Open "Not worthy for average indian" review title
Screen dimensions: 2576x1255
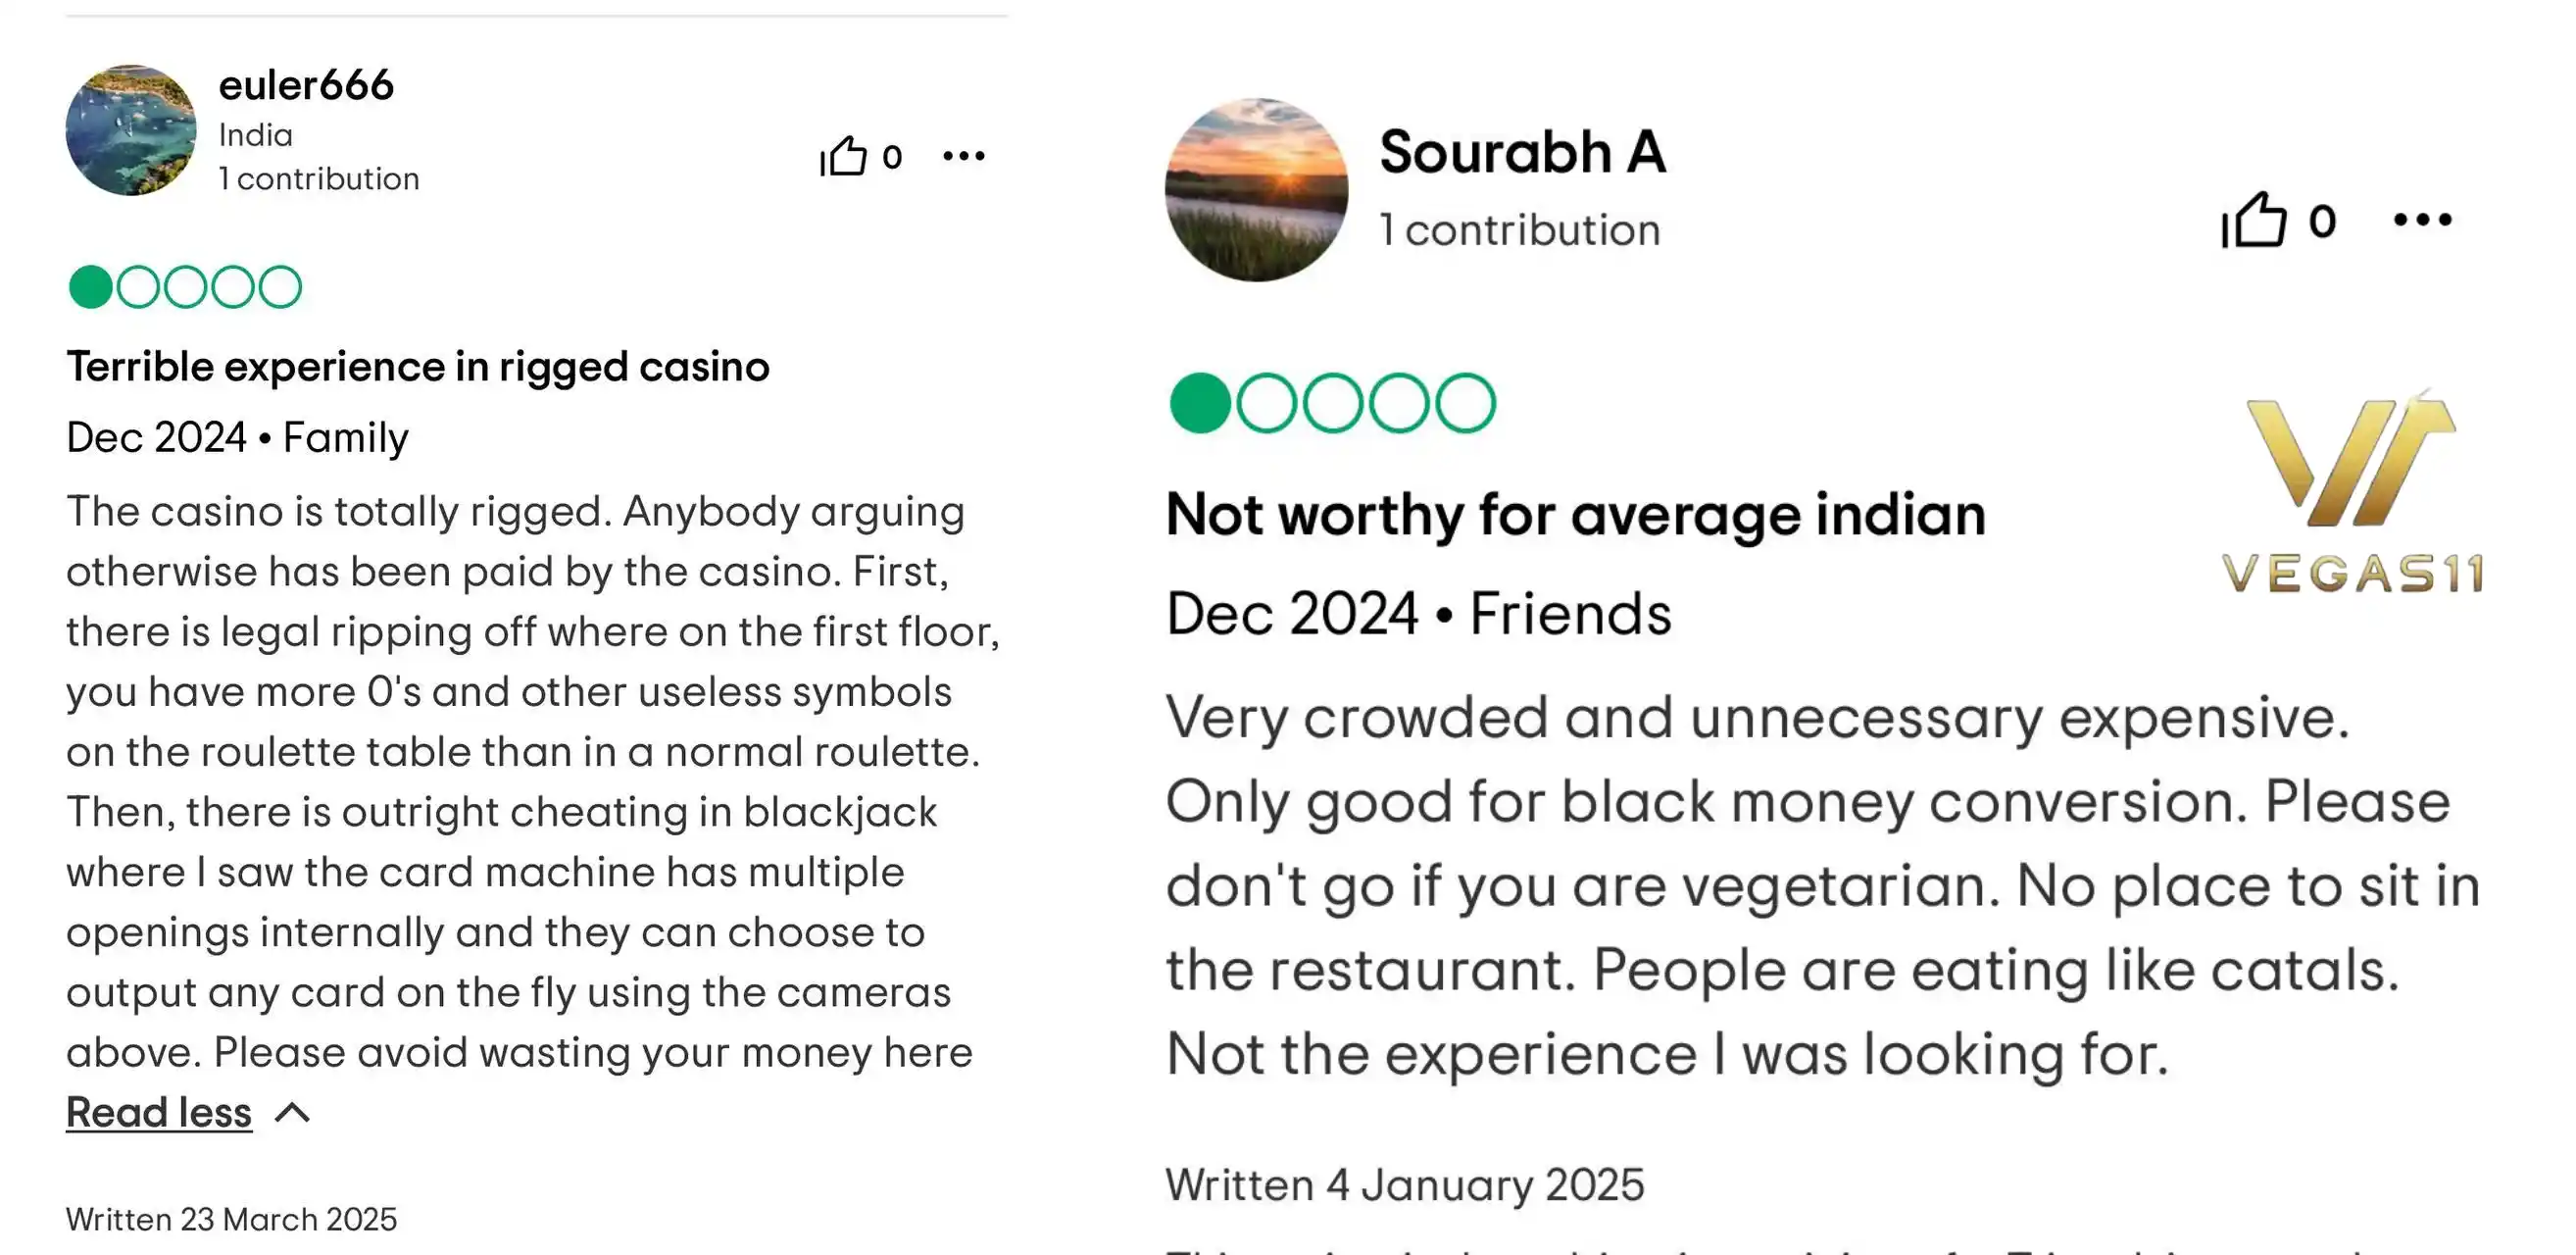(1575, 515)
